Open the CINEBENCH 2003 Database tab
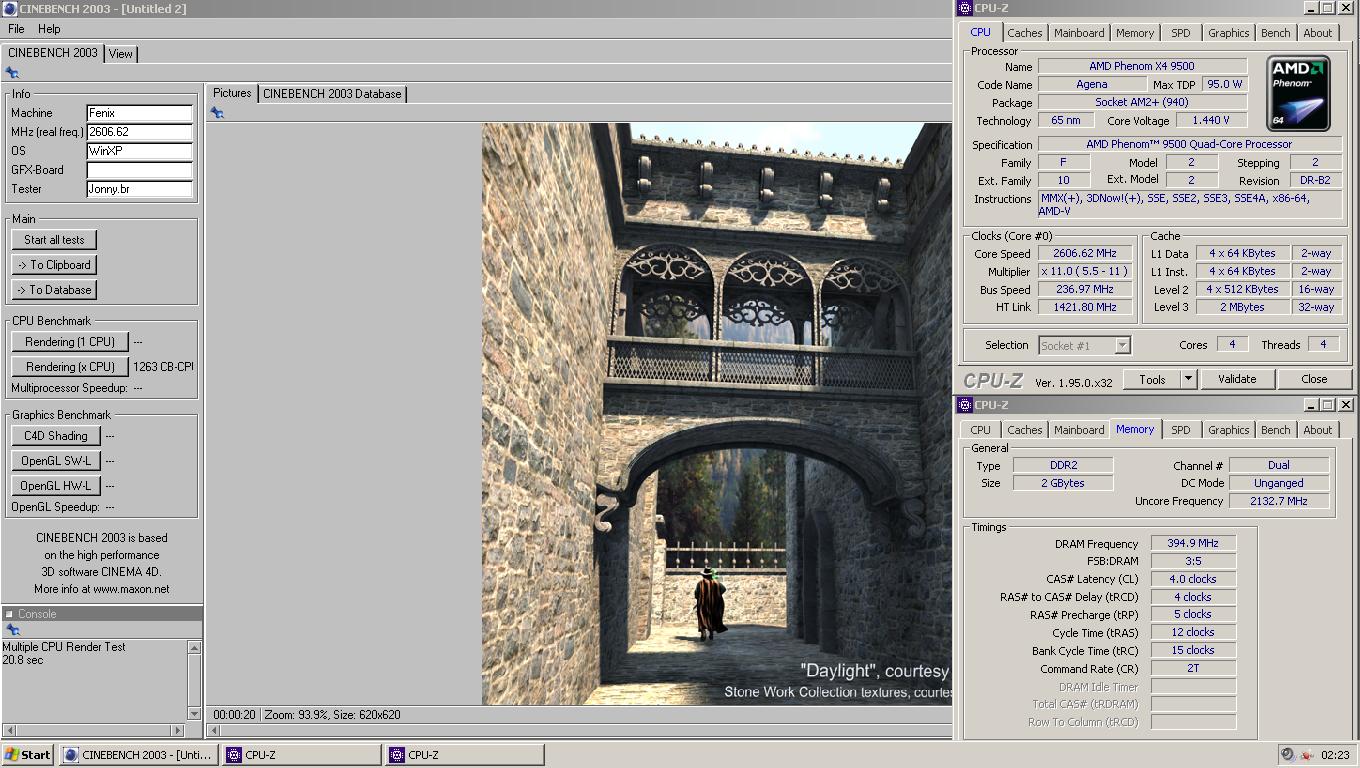 [332, 94]
